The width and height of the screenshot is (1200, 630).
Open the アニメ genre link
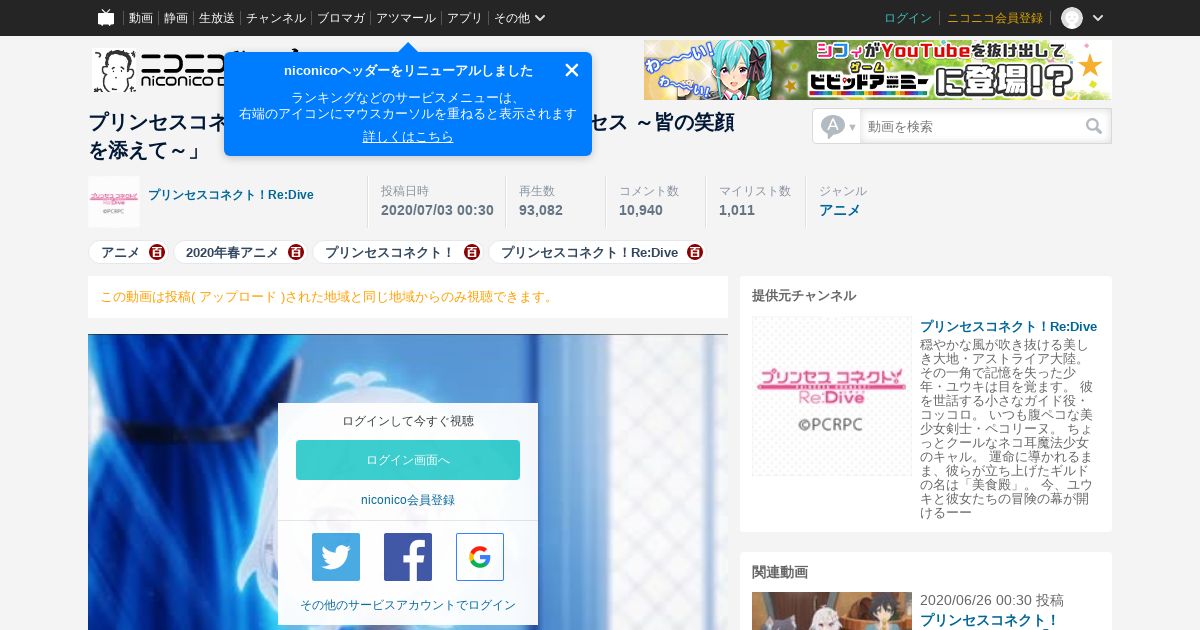840,210
